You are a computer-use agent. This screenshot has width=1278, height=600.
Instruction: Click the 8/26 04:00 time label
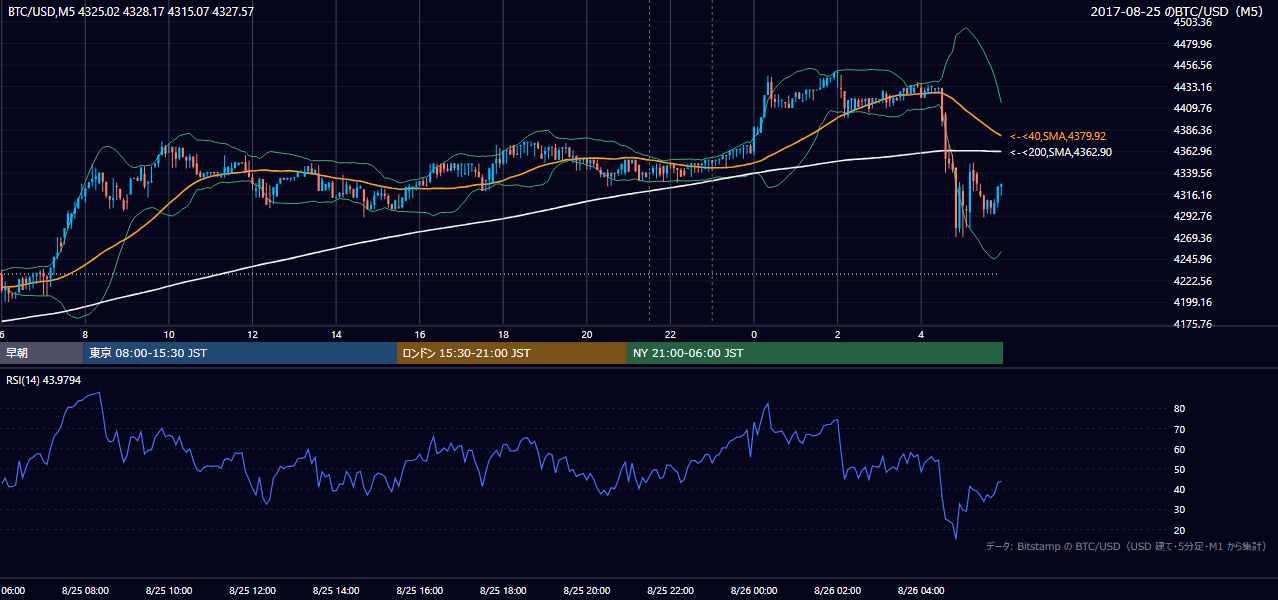[922, 591]
